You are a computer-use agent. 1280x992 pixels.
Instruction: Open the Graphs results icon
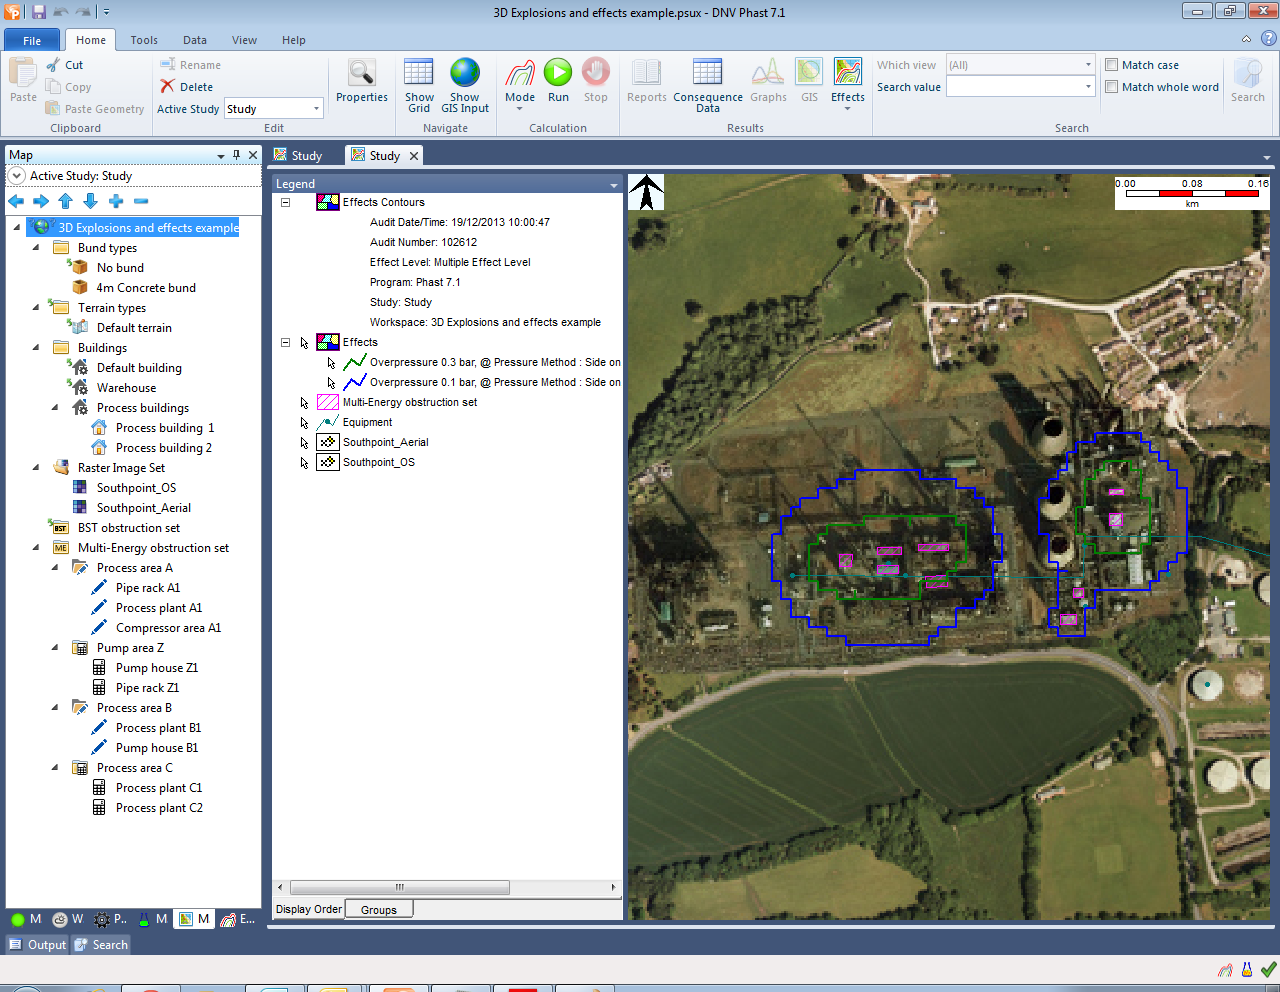pyautogui.click(x=768, y=81)
